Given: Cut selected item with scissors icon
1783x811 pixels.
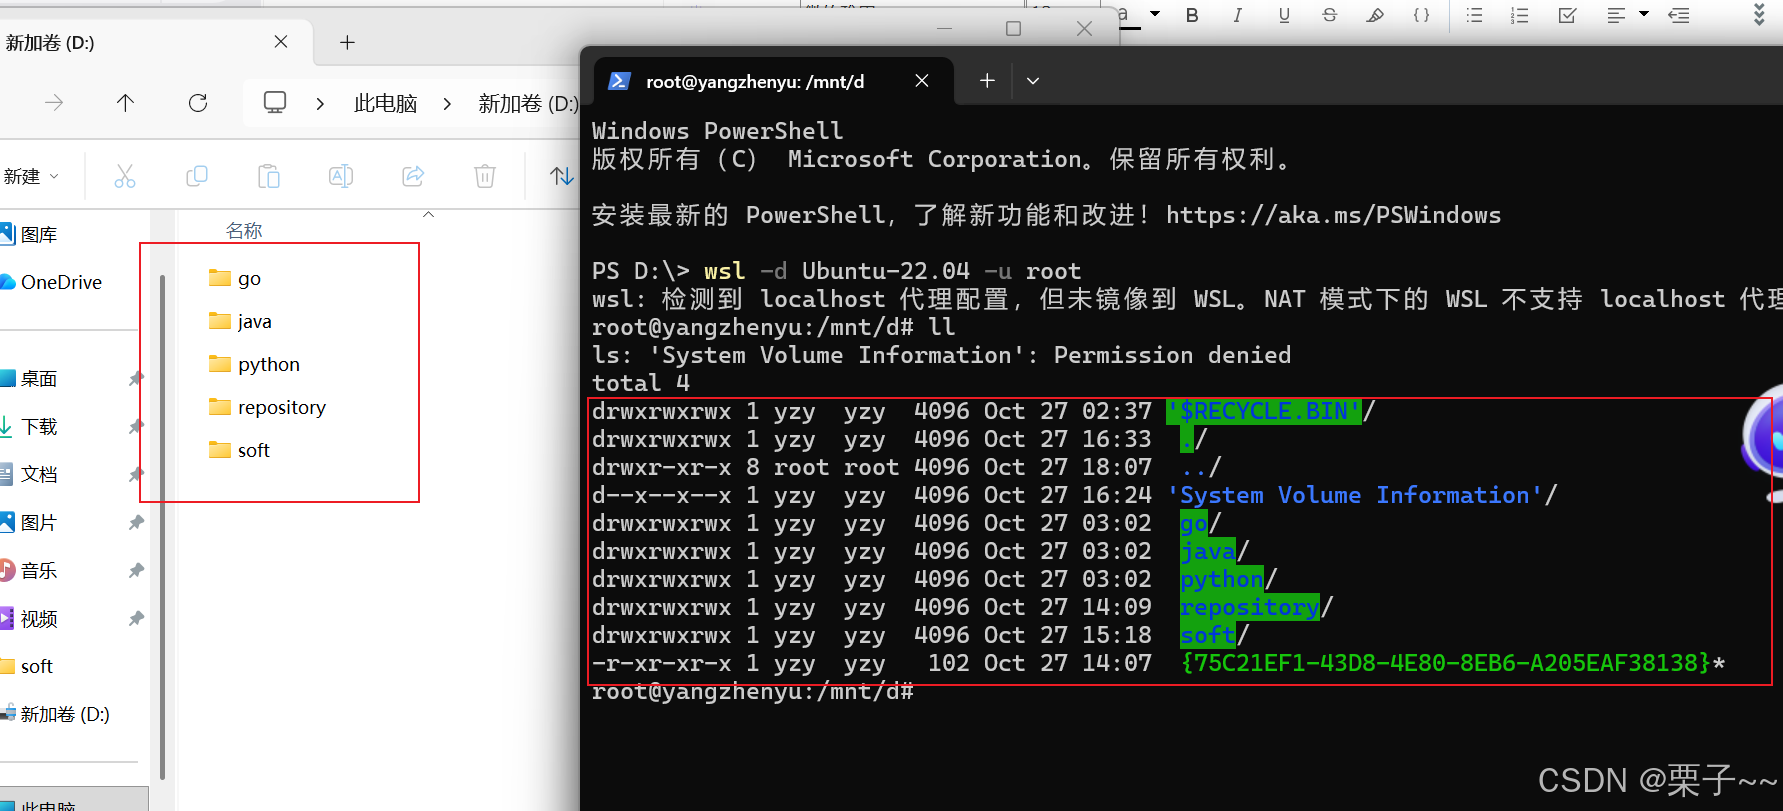Looking at the screenshot, I should [x=124, y=177].
